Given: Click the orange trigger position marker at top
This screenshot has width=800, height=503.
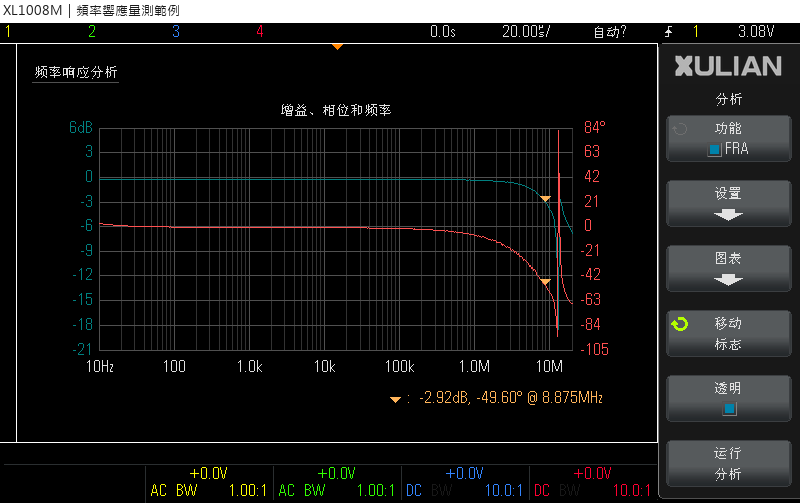Looking at the screenshot, I should coord(337,46).
